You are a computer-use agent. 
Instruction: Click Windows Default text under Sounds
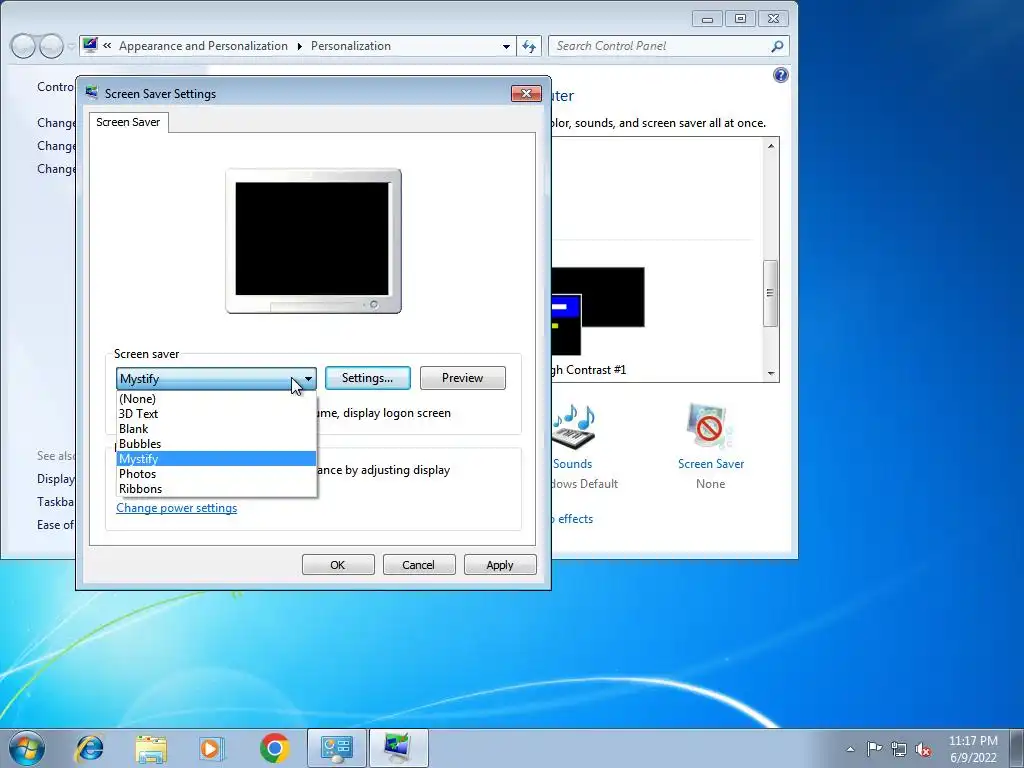click(584, 484)
